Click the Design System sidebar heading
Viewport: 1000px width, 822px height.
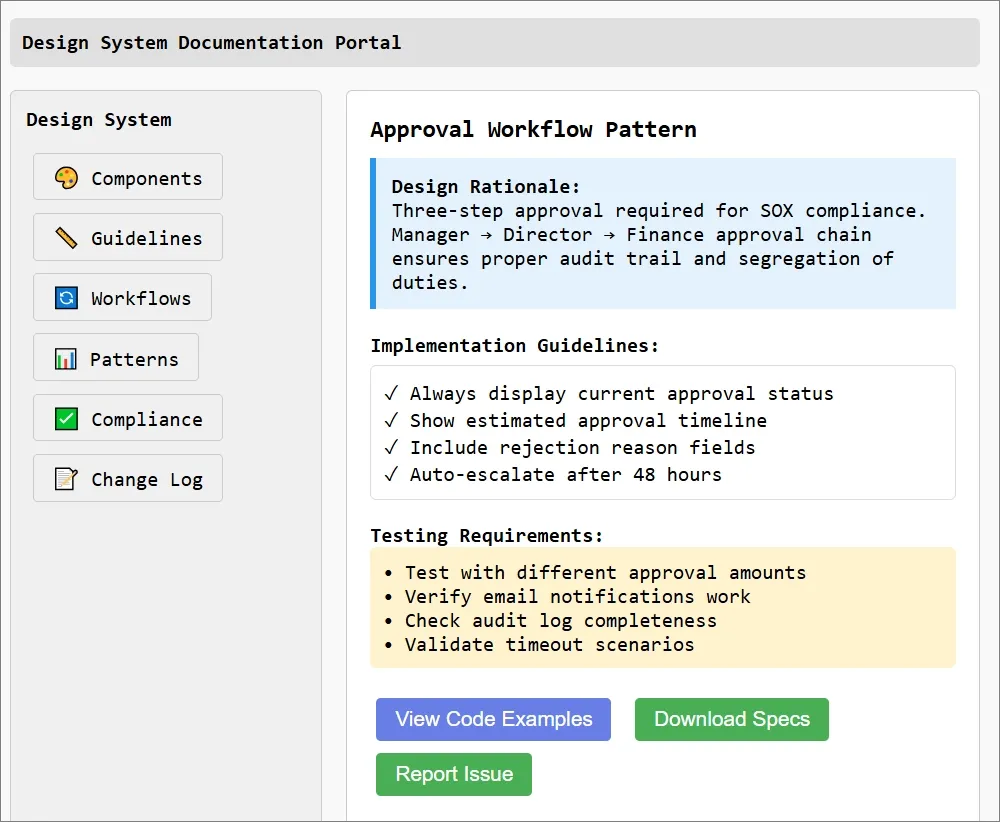(99, 120)
